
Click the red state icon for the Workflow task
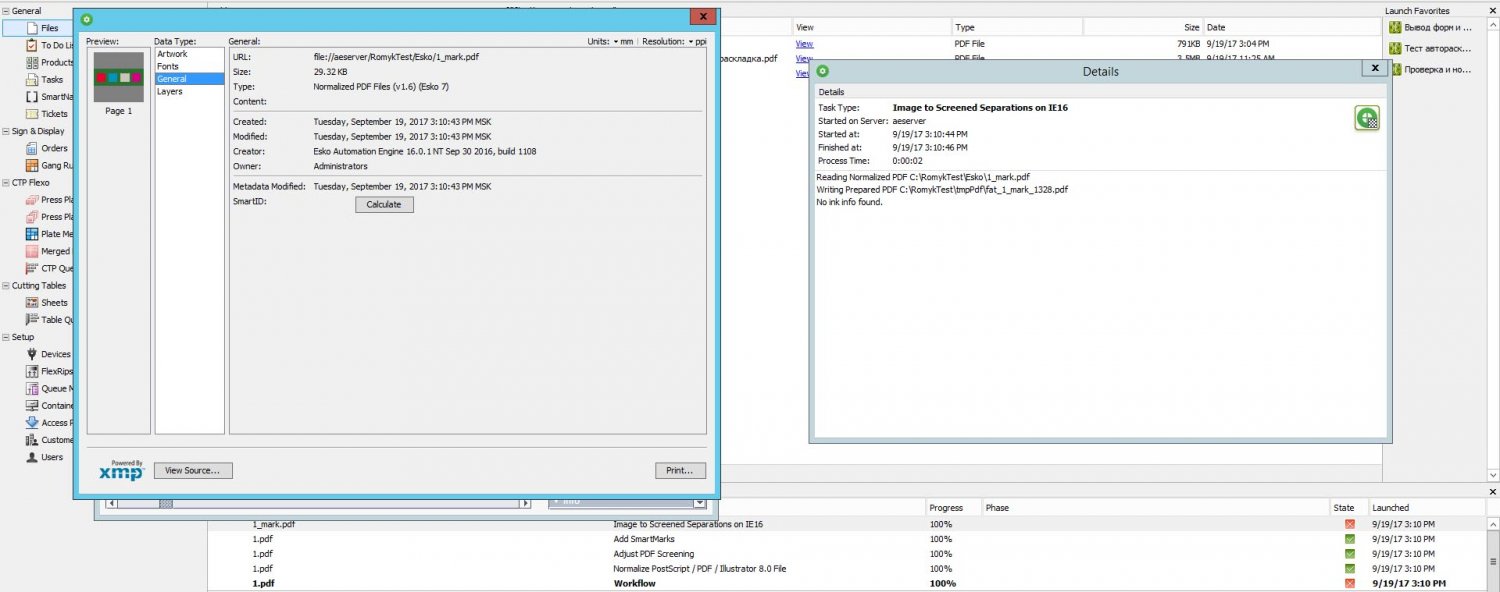1350,583
